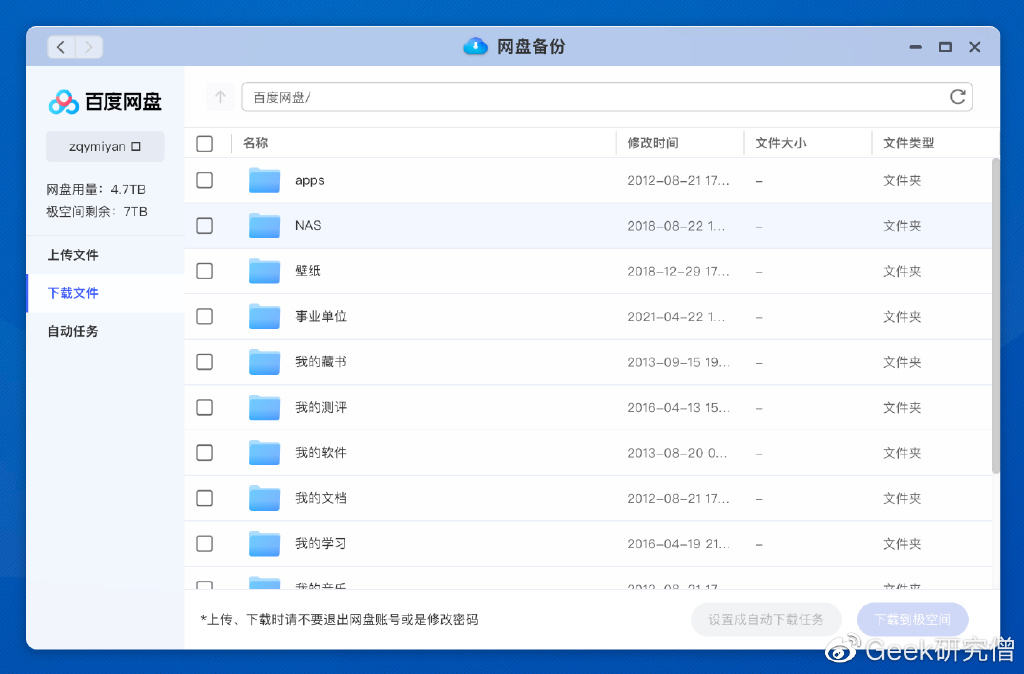Tick the 我的藏书 folder checkbox
Screen dimensions: 1024x674
[x=204, y=362]
